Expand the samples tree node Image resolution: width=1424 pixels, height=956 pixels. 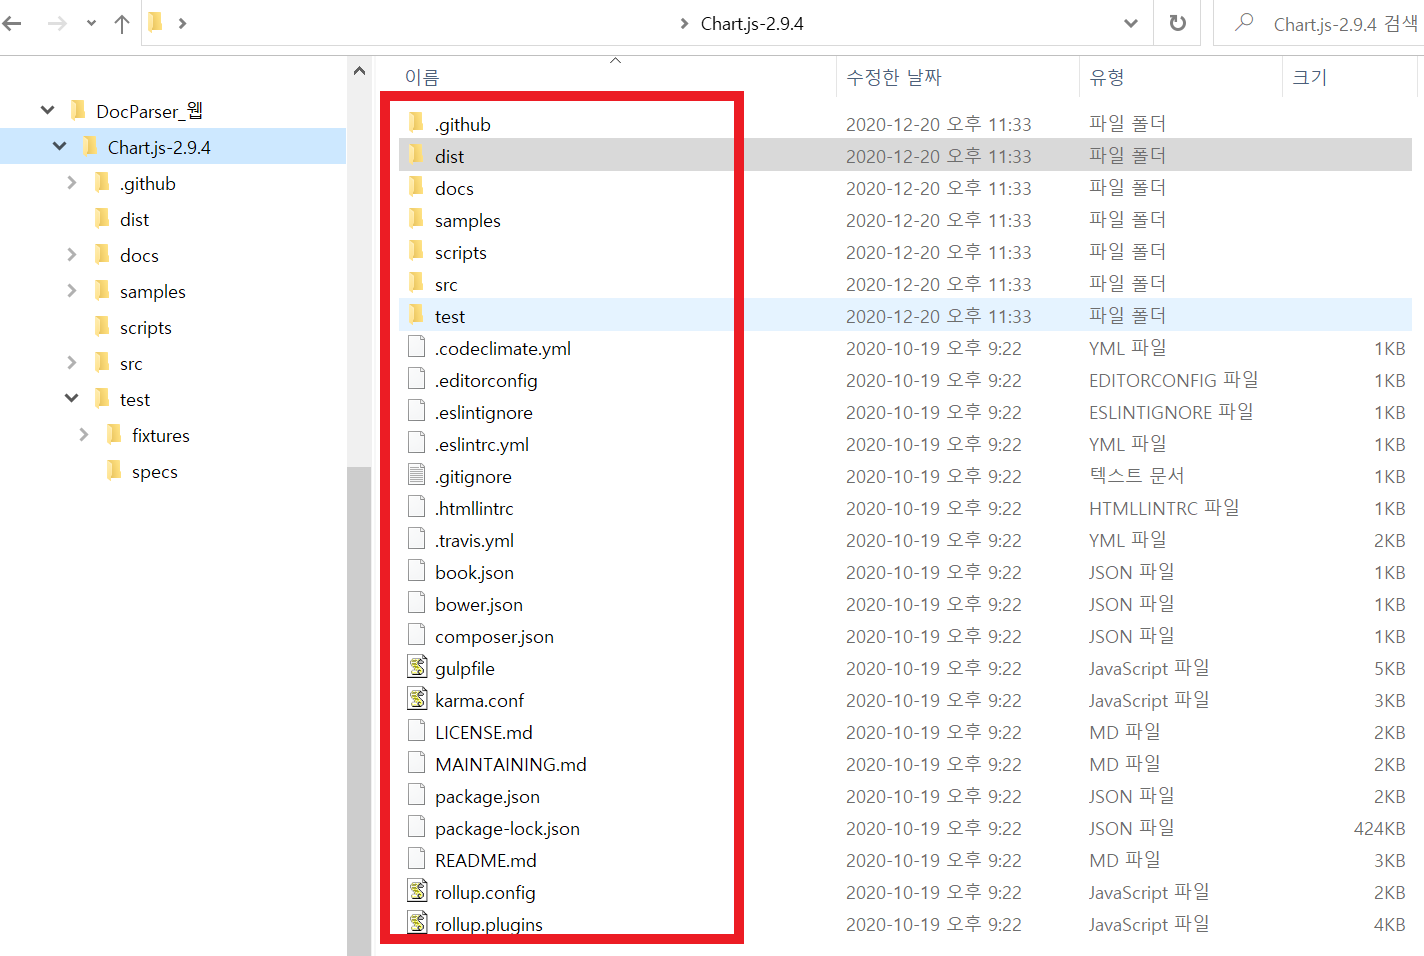click(71, 291)
